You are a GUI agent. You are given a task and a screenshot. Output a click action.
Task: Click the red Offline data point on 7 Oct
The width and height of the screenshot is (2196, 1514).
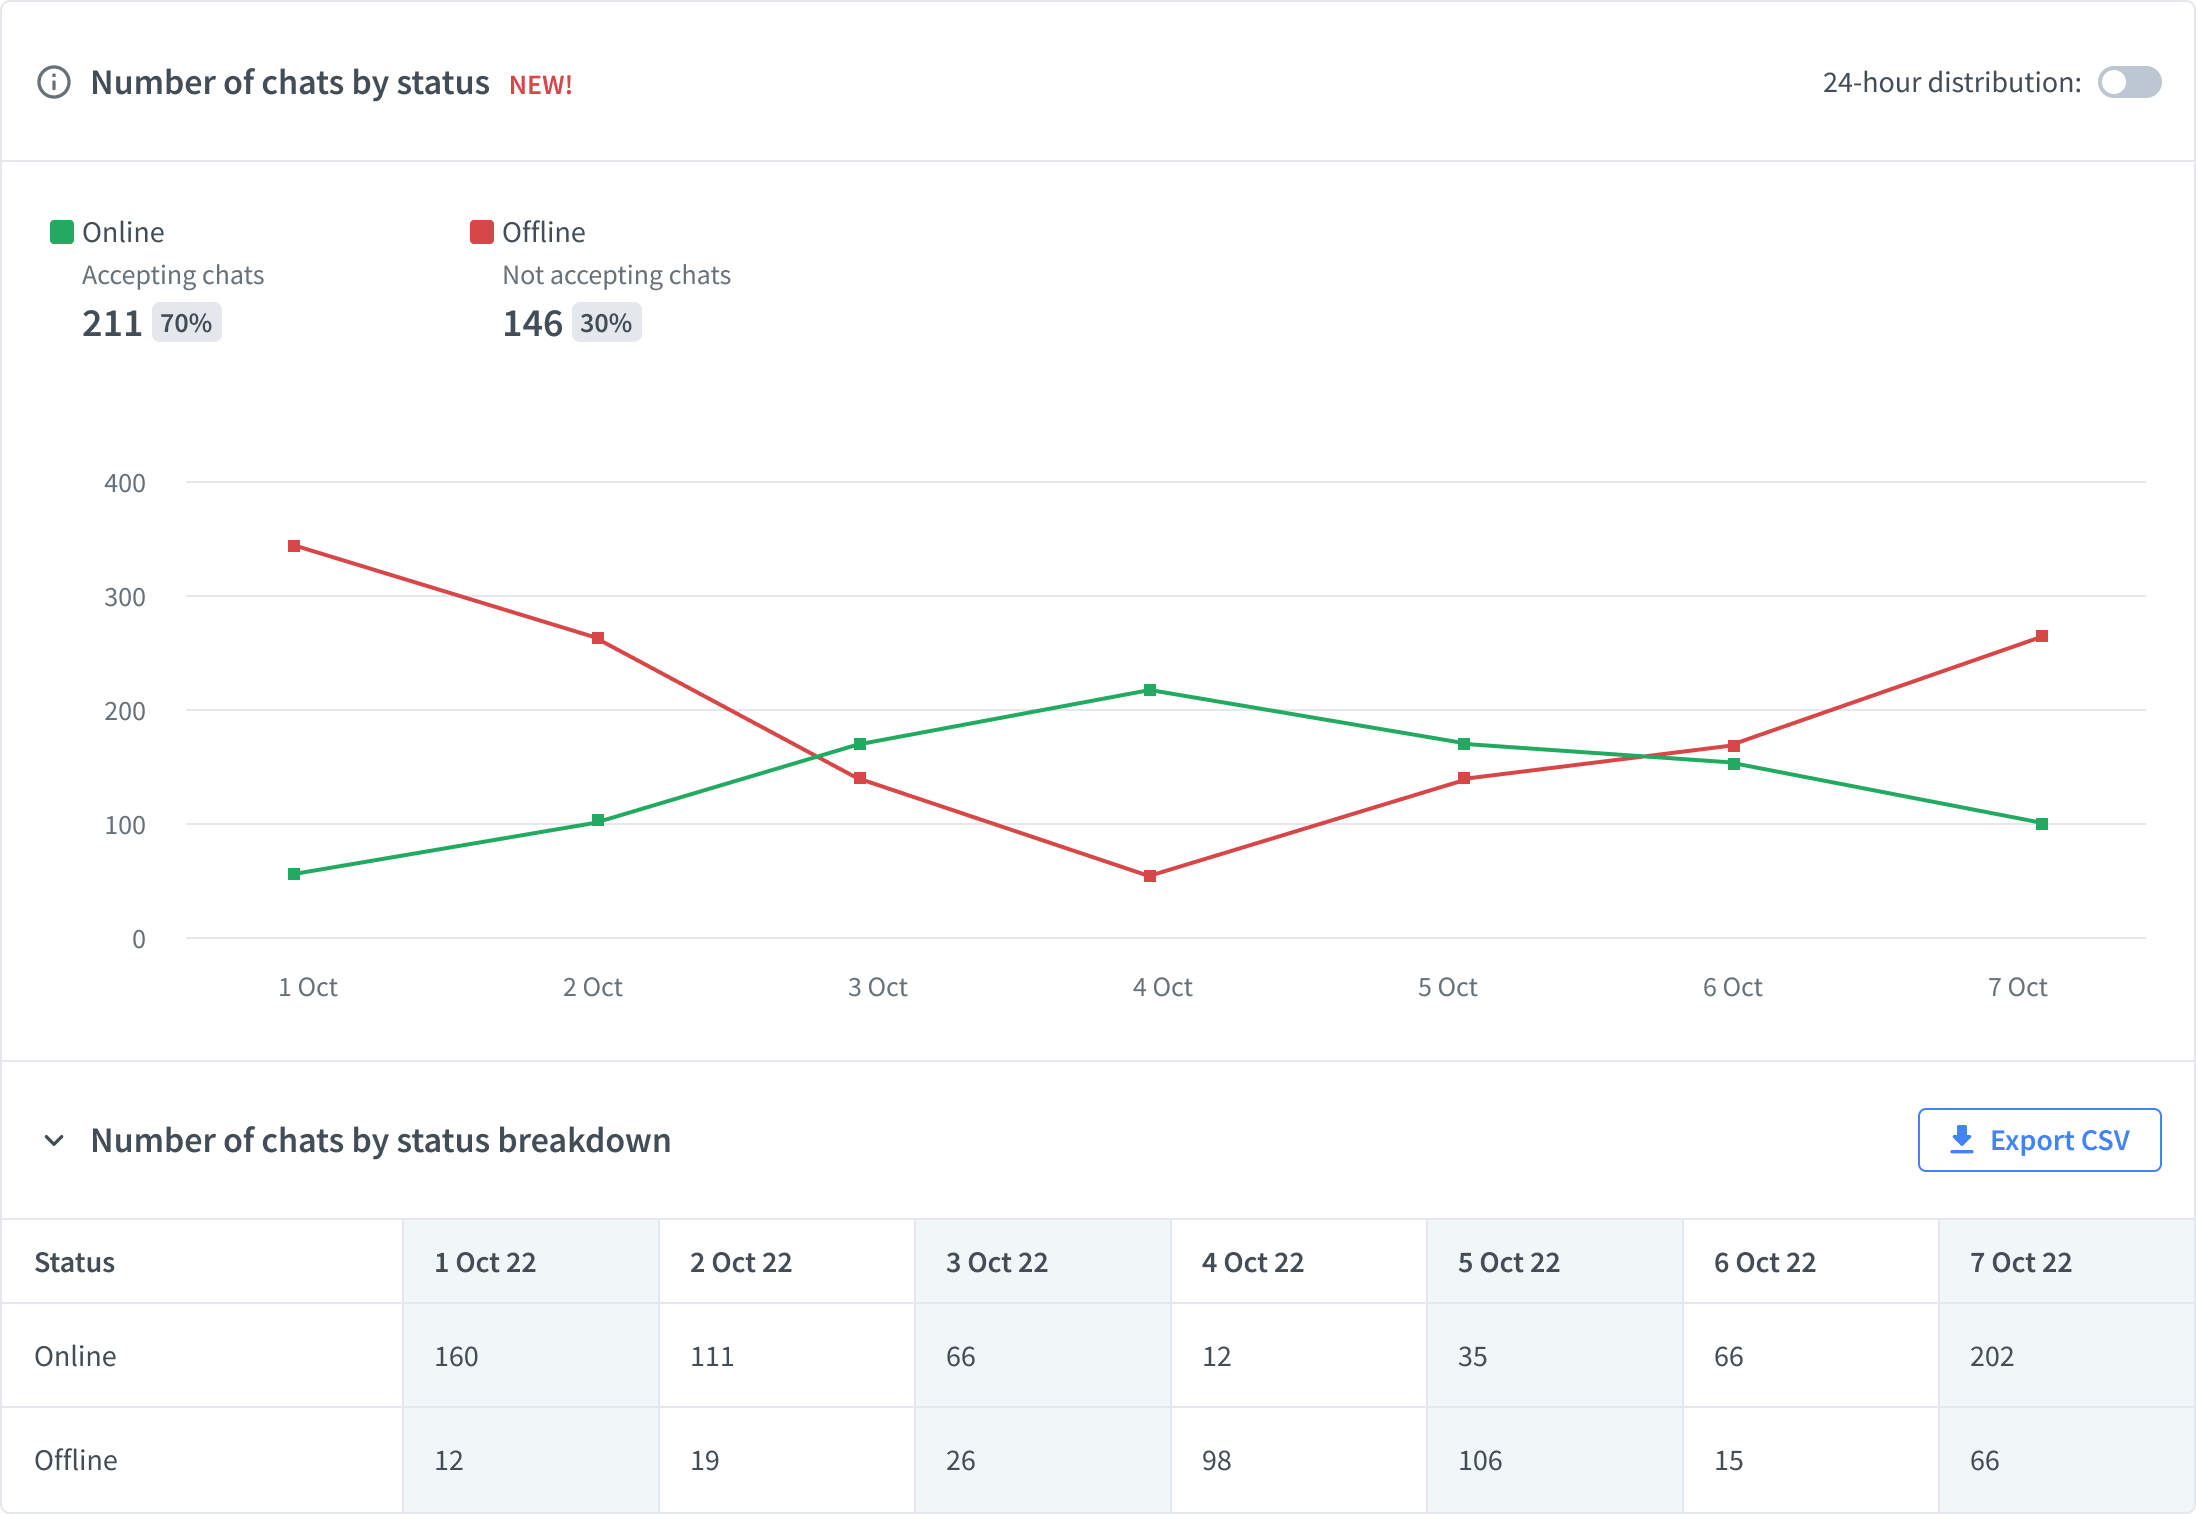[2042, 636]
